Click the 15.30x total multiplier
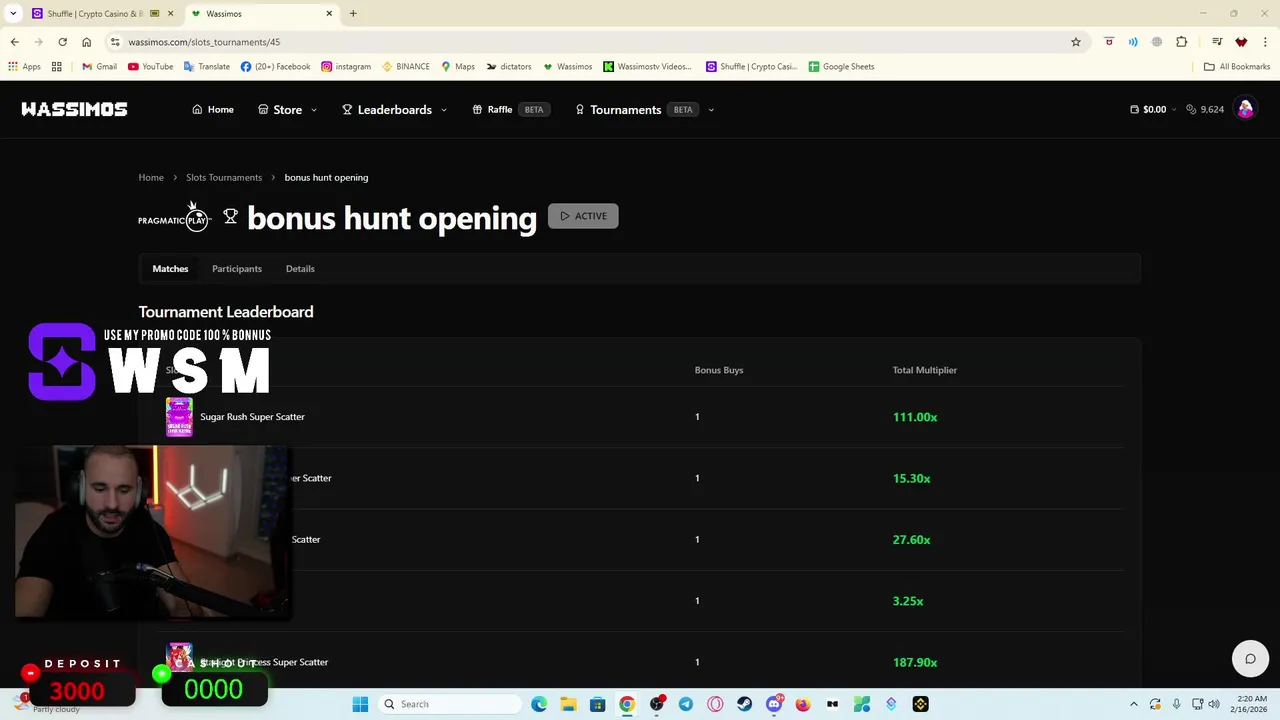The image size is (1280, 720). [x=911, y=478]
